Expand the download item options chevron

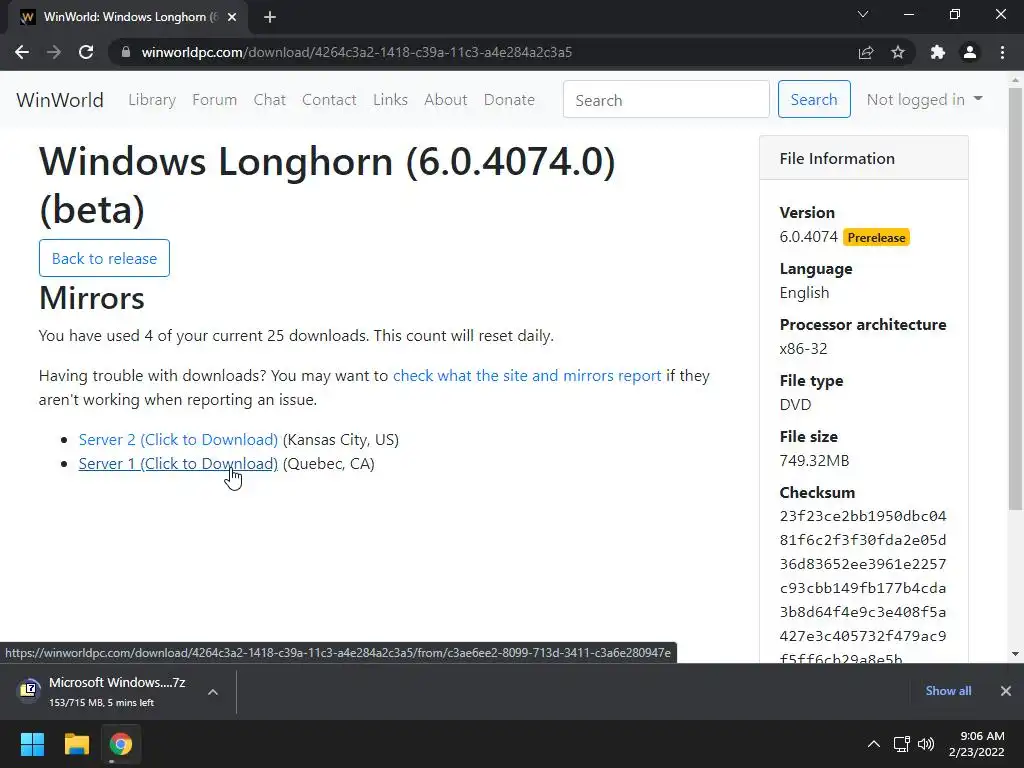(x=213, y=692)
